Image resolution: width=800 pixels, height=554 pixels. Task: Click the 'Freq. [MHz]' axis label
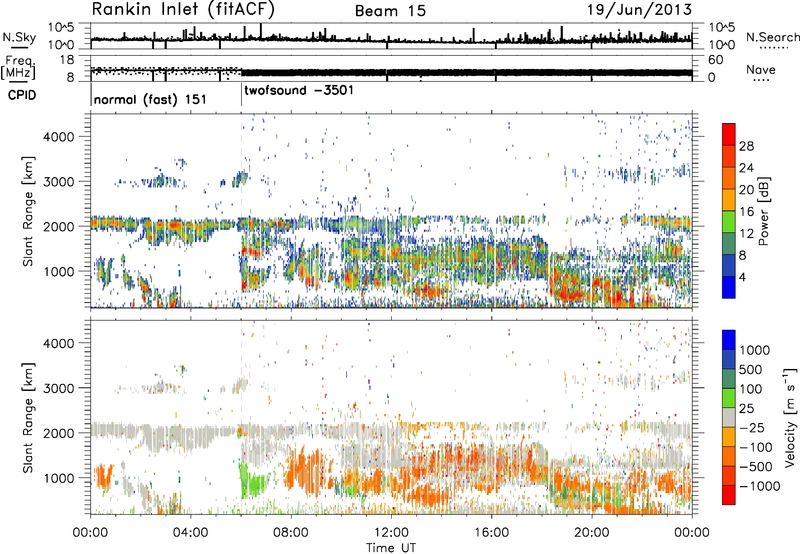19,68
